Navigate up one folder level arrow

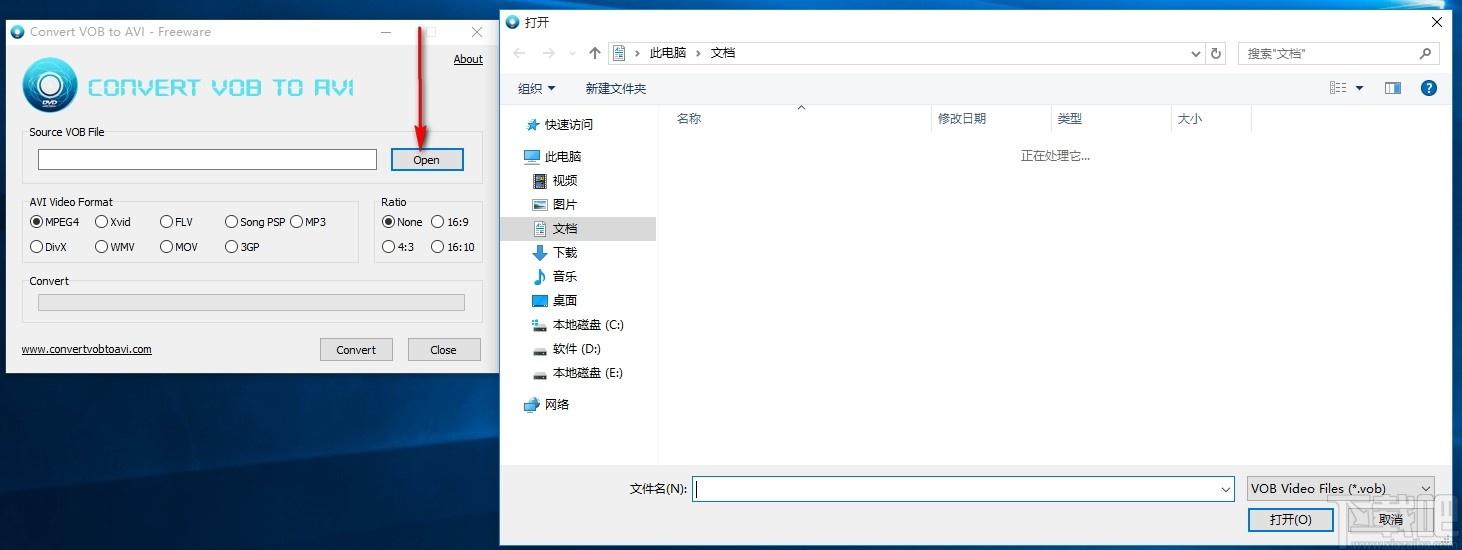click(595, 53)
